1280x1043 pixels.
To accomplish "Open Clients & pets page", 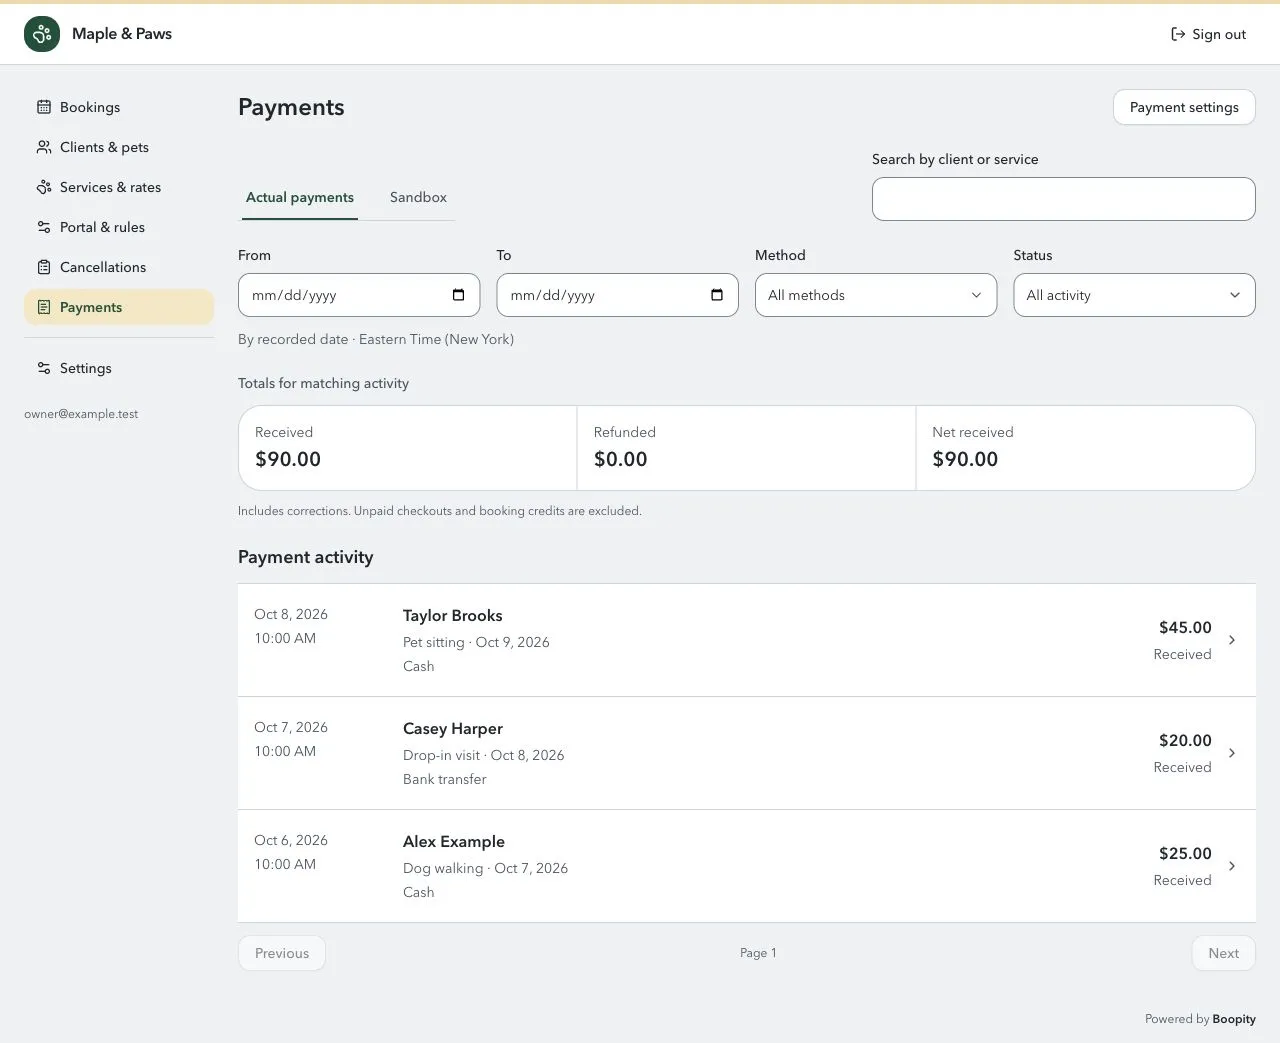I will pos(119,147).
